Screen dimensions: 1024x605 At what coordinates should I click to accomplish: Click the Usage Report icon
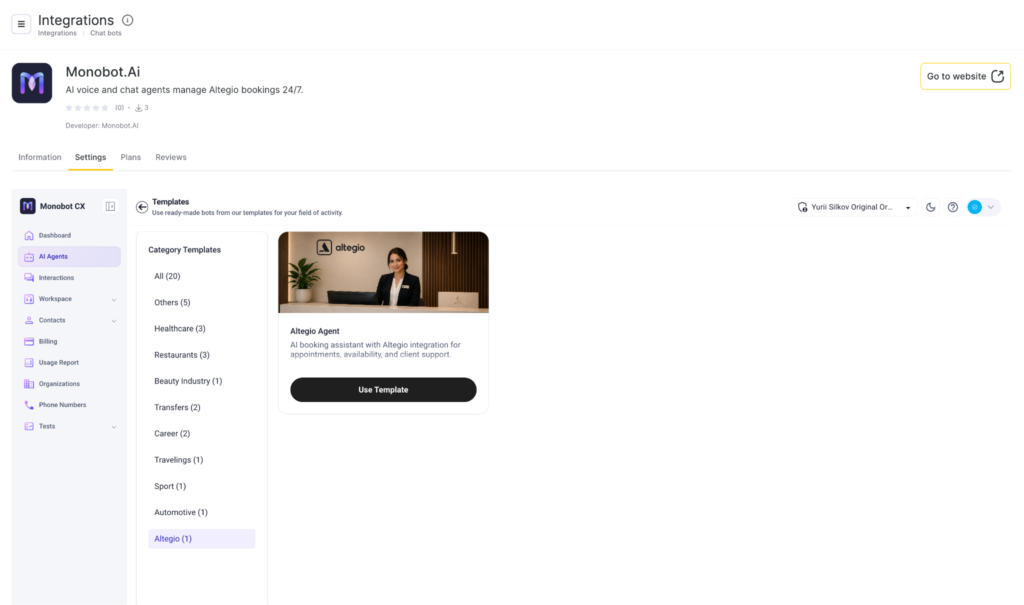tap(29, 363)
